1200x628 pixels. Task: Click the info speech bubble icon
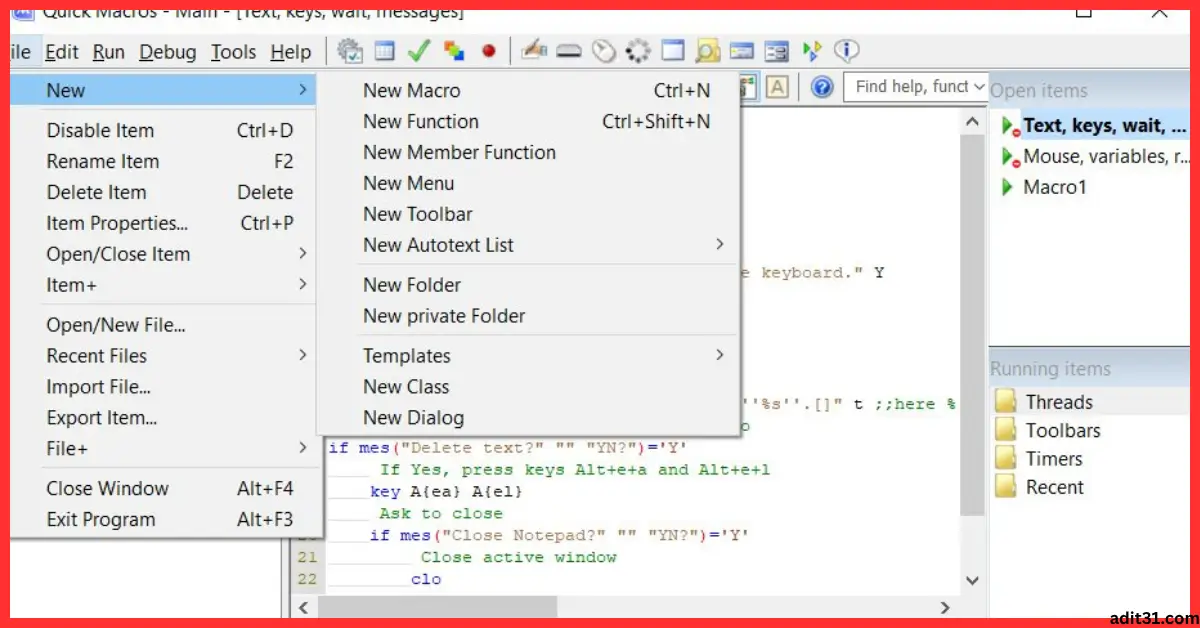tap(847, 51)
